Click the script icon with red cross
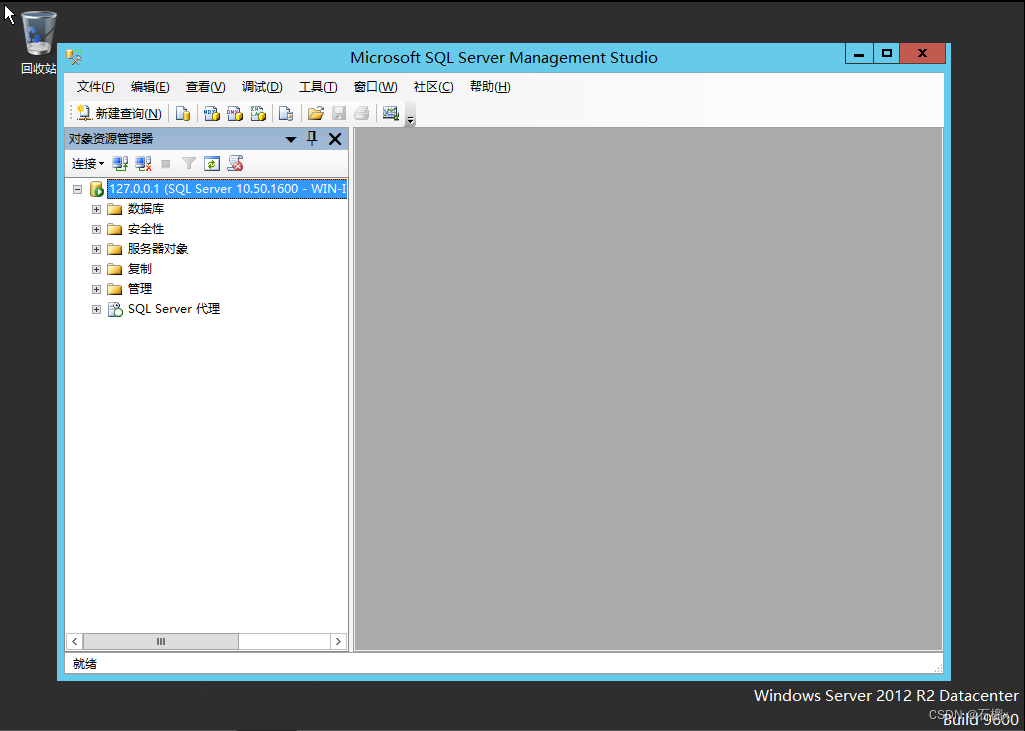 [235, 163]
